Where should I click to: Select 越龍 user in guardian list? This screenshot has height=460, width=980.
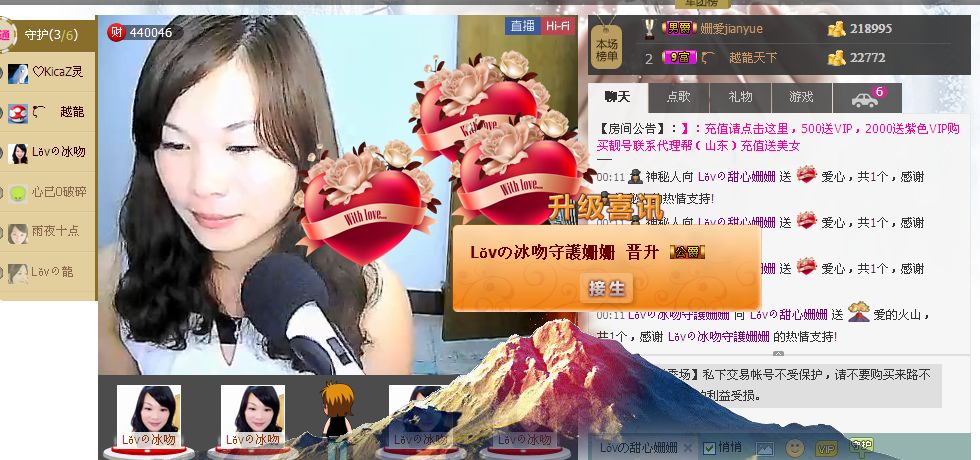[48, 112]
